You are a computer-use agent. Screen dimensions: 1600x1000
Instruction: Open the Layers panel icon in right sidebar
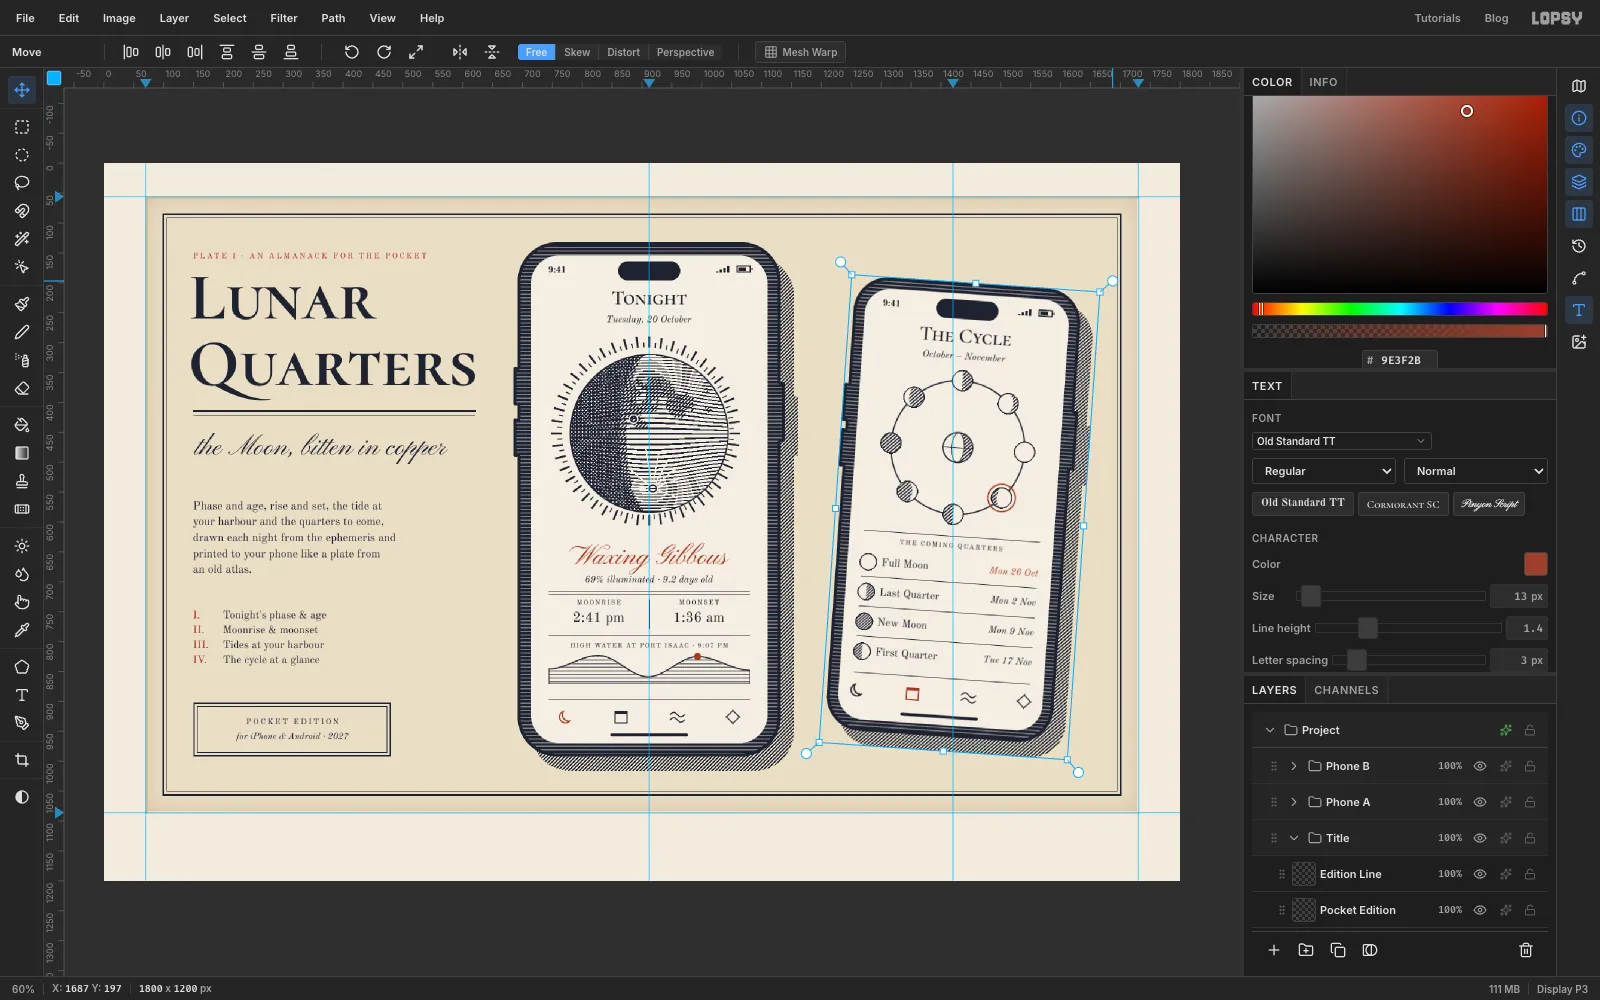[x=1579, y=182]
